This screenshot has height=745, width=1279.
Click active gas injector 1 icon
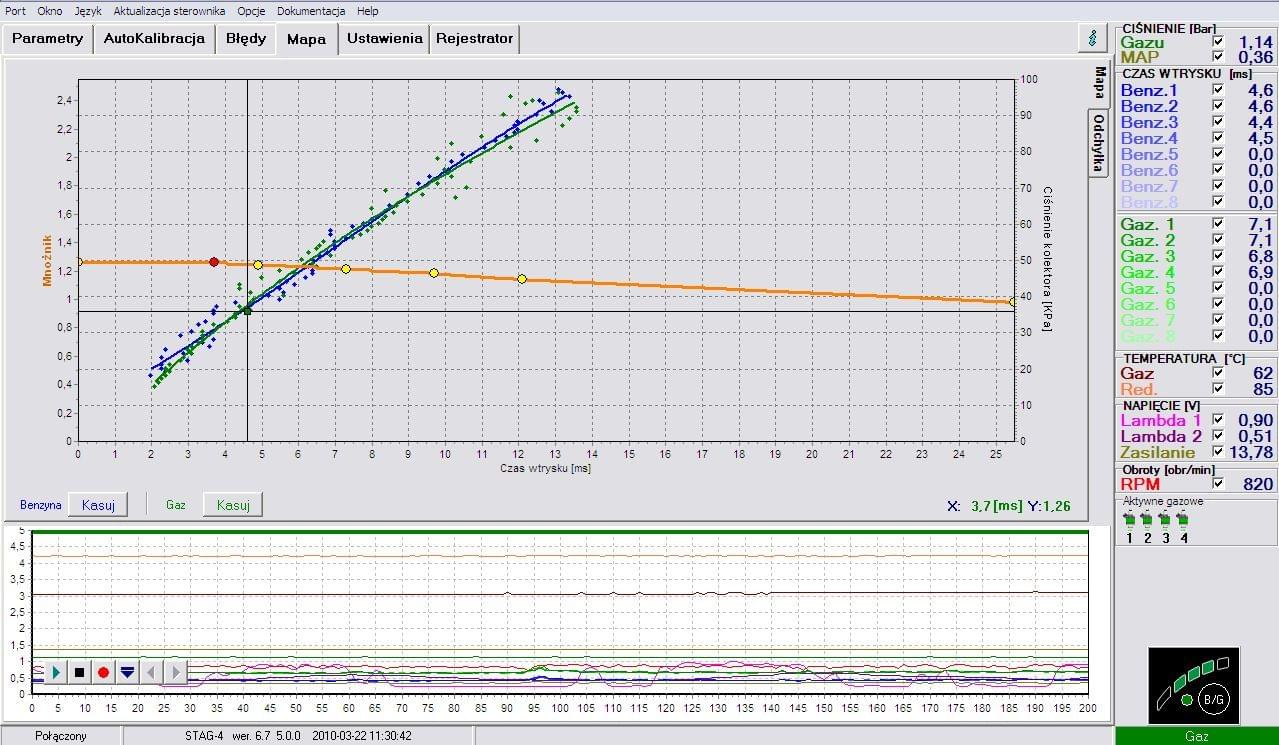tap(1129, 519)
